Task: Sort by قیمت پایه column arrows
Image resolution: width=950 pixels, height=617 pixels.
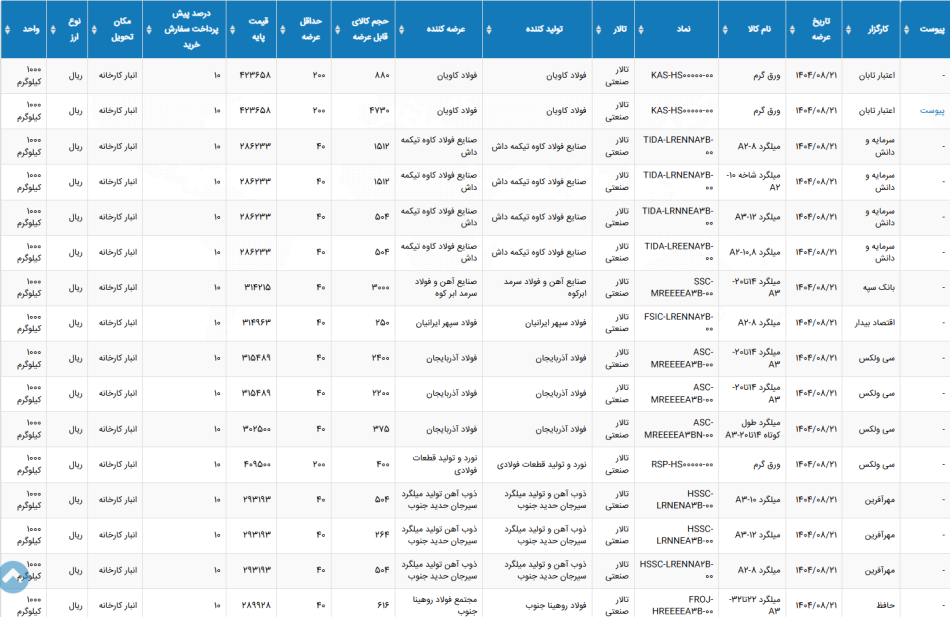Action: [233, 29]
